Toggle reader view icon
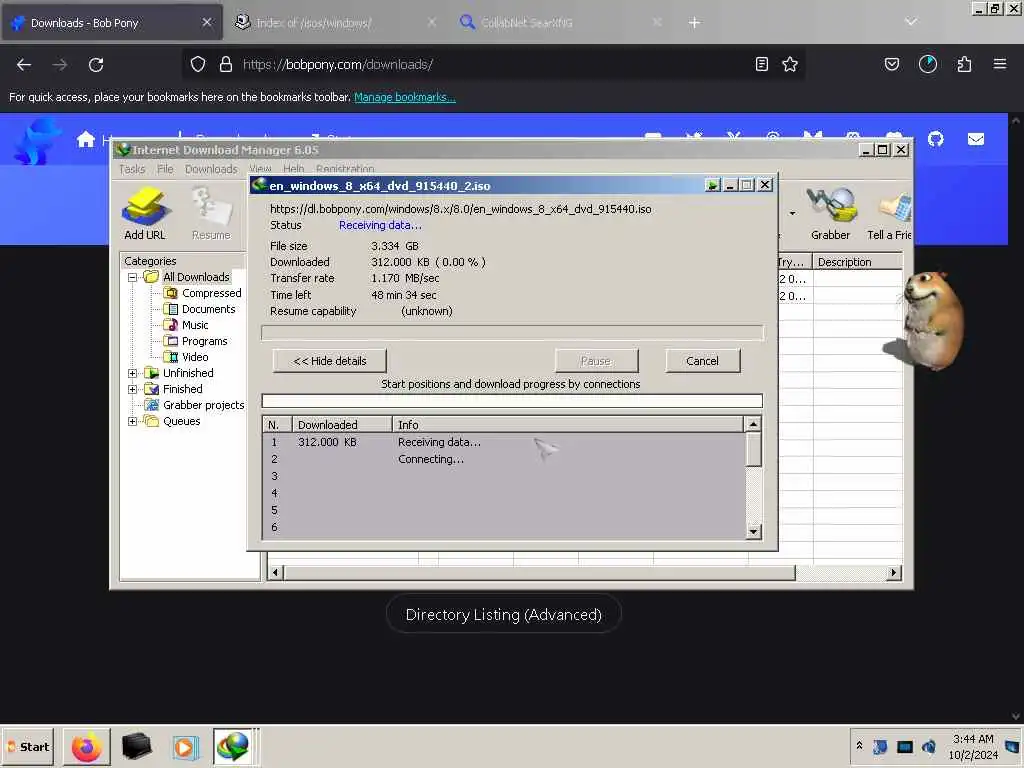1024x768 pixels. [x=761, y=64]
